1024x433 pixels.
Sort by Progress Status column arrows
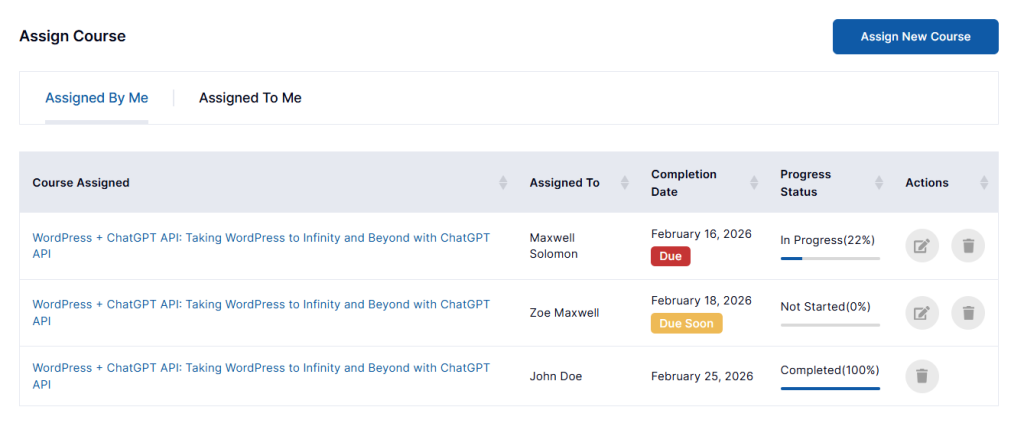click(879, 183)
